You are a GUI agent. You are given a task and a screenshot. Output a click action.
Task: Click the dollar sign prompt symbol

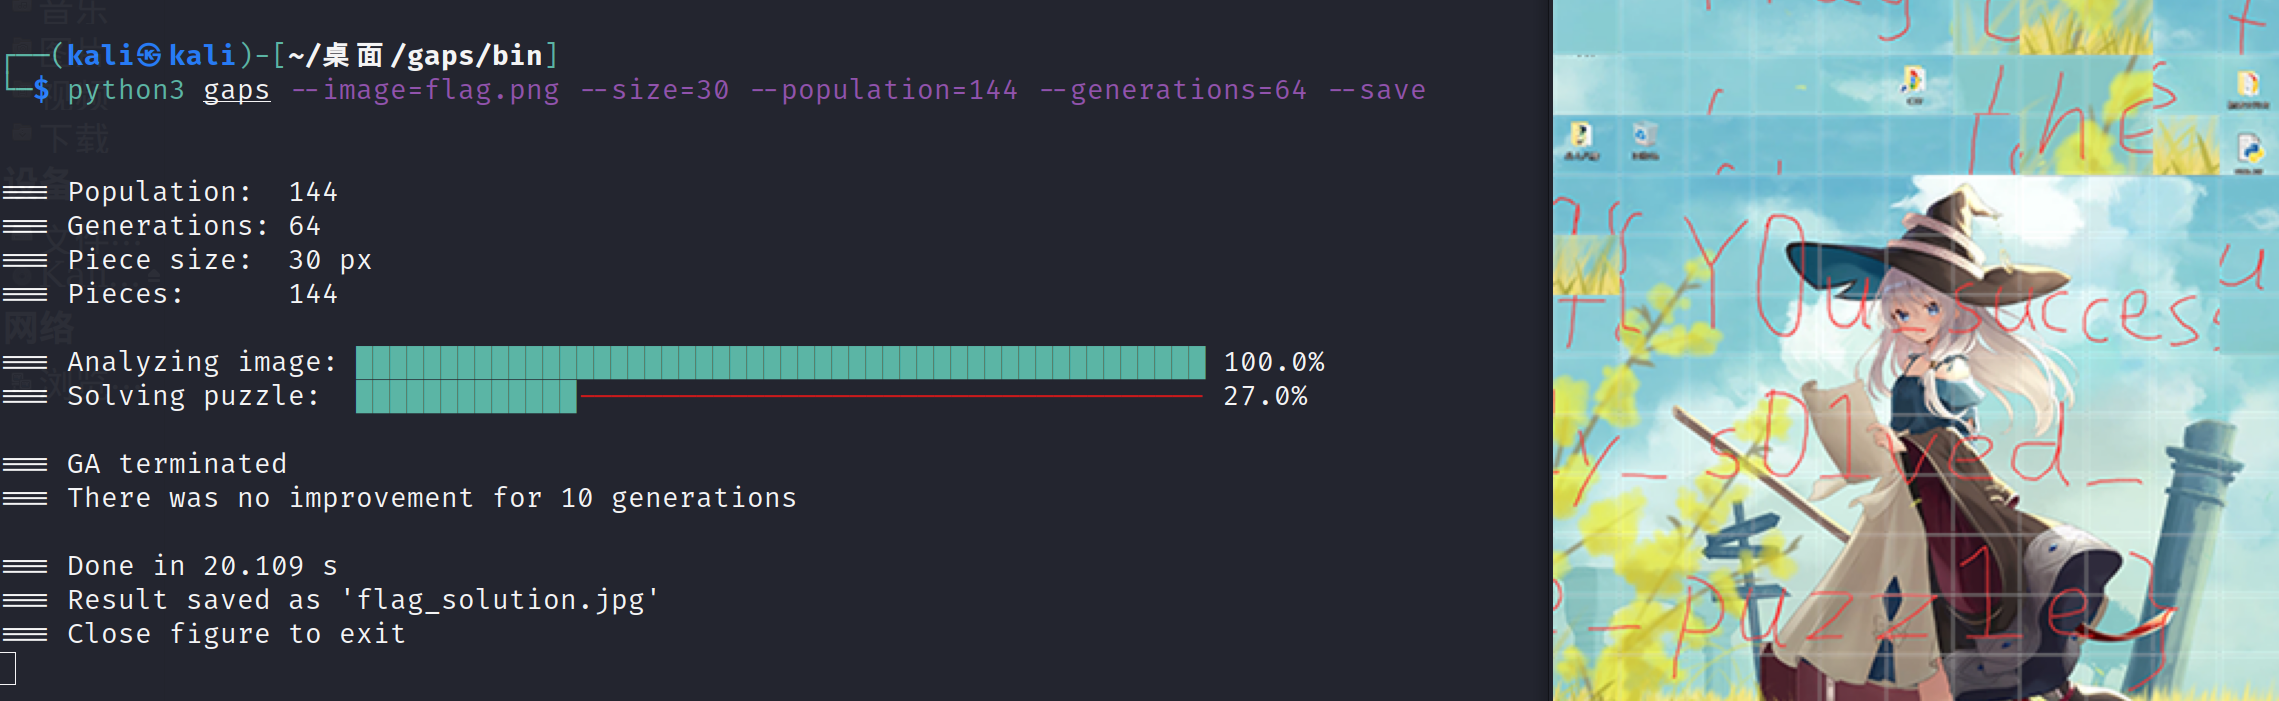pos(41,90)
